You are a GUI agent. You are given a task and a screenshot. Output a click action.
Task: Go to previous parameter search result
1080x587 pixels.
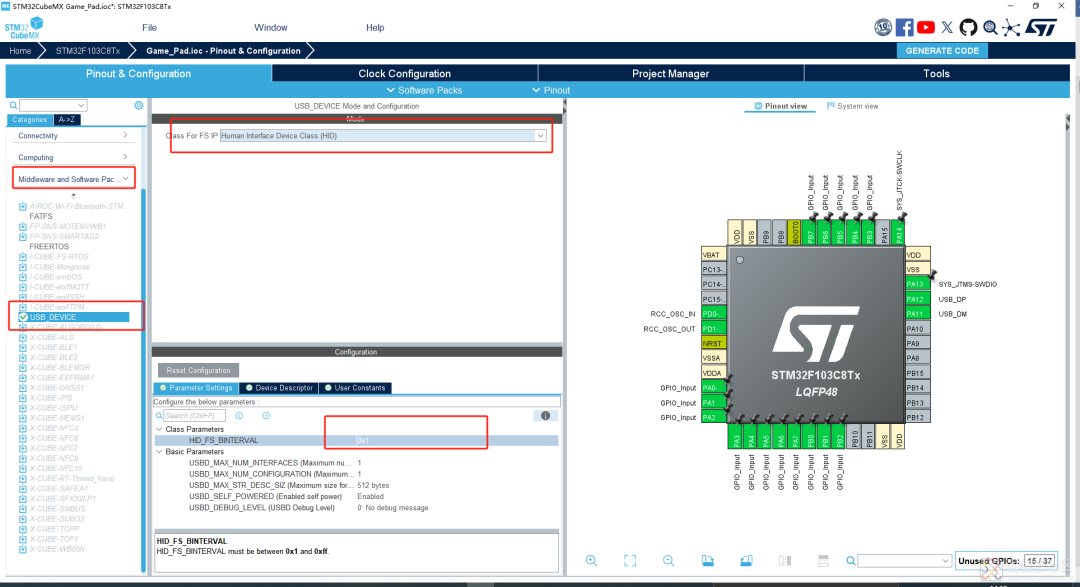[239, 415]
